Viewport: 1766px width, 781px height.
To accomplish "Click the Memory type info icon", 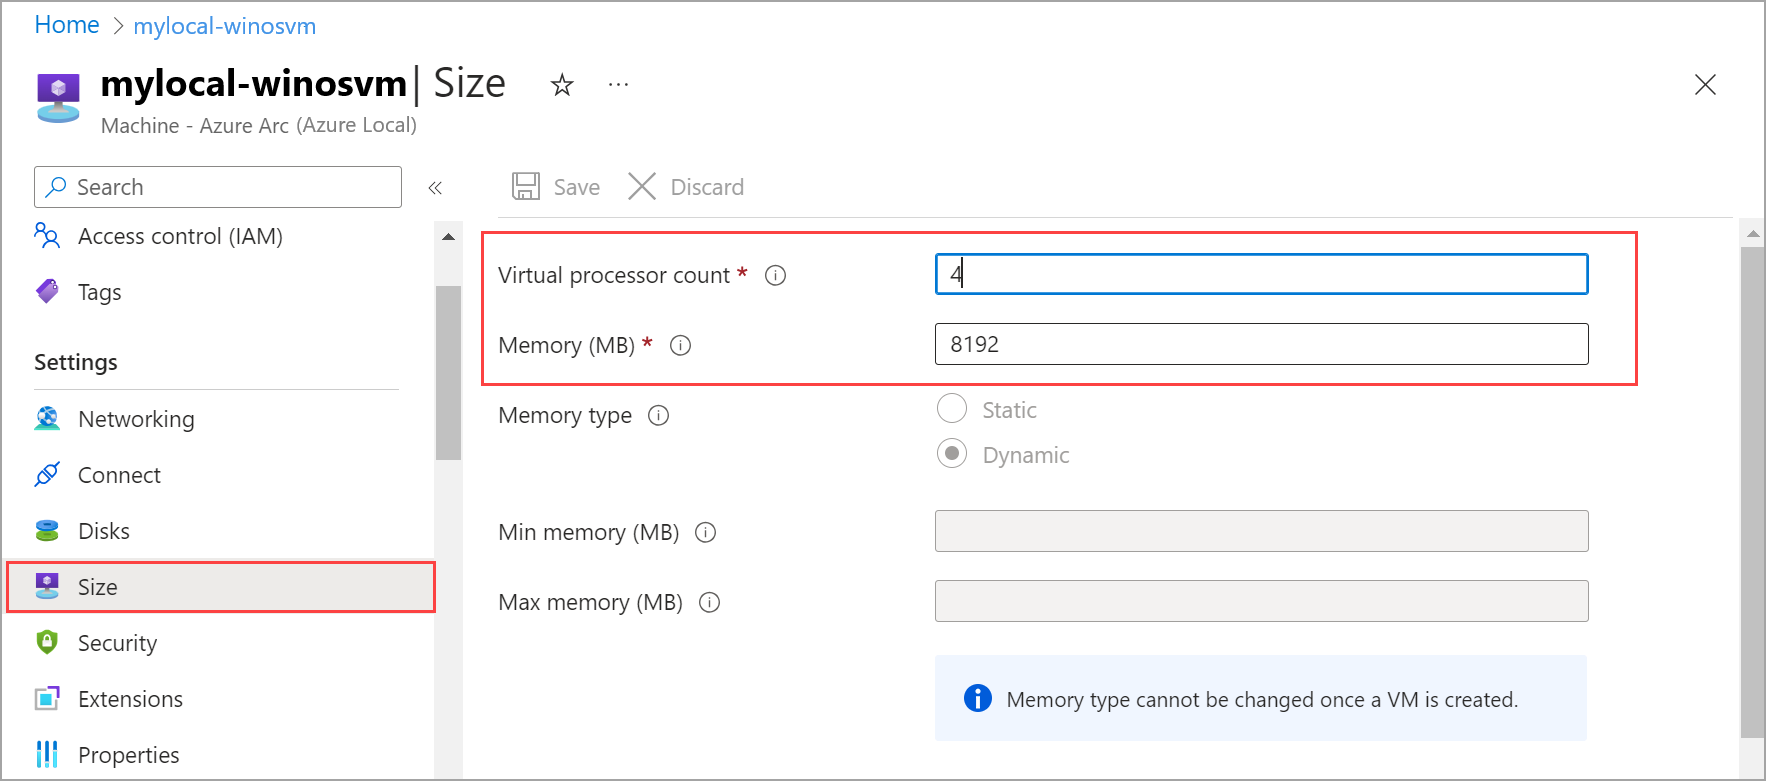I will coord(658,415).
